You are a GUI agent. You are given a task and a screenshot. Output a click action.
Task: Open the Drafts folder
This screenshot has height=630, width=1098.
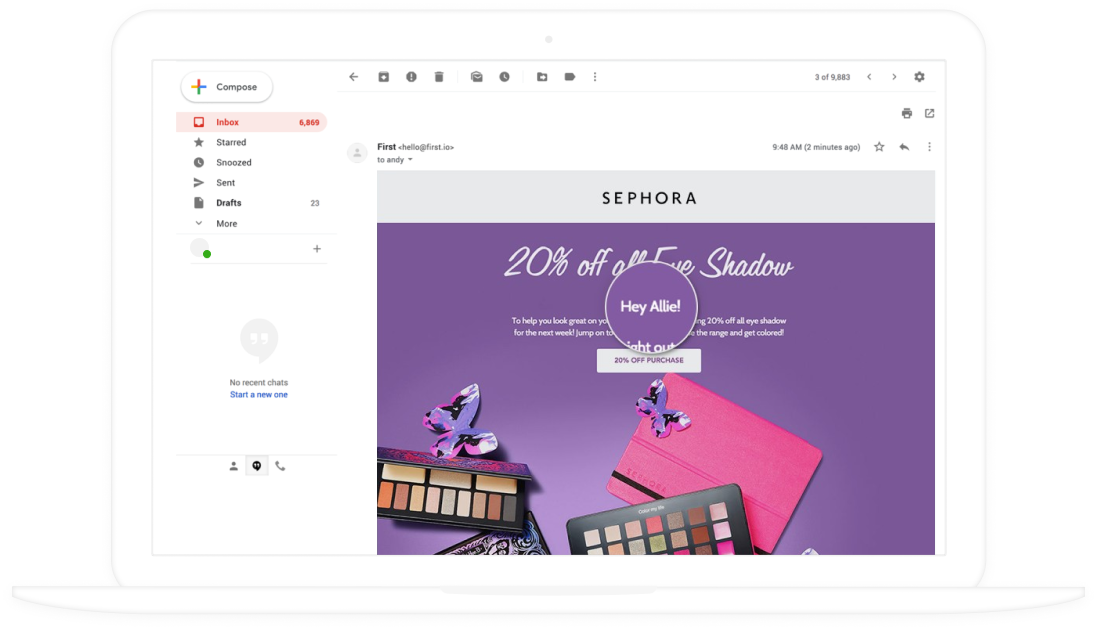(229, 203)
